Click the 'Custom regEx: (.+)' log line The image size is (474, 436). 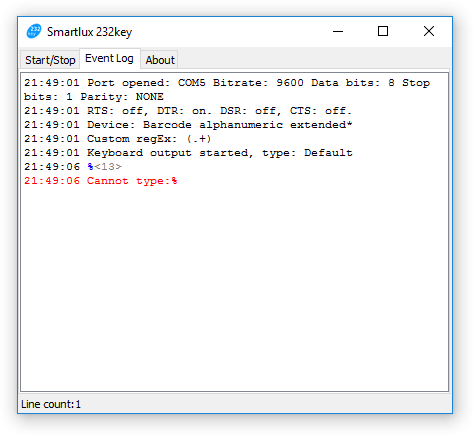click(x=118, y=139)
